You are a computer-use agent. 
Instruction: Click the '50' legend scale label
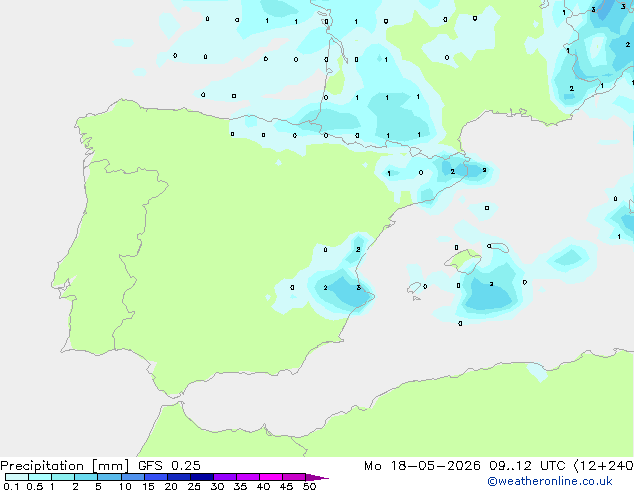point(310,486)
